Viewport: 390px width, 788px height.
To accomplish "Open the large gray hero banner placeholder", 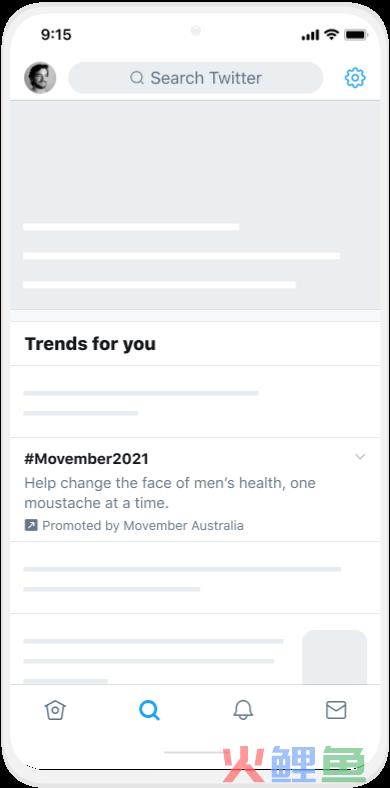I will point(195,205).
